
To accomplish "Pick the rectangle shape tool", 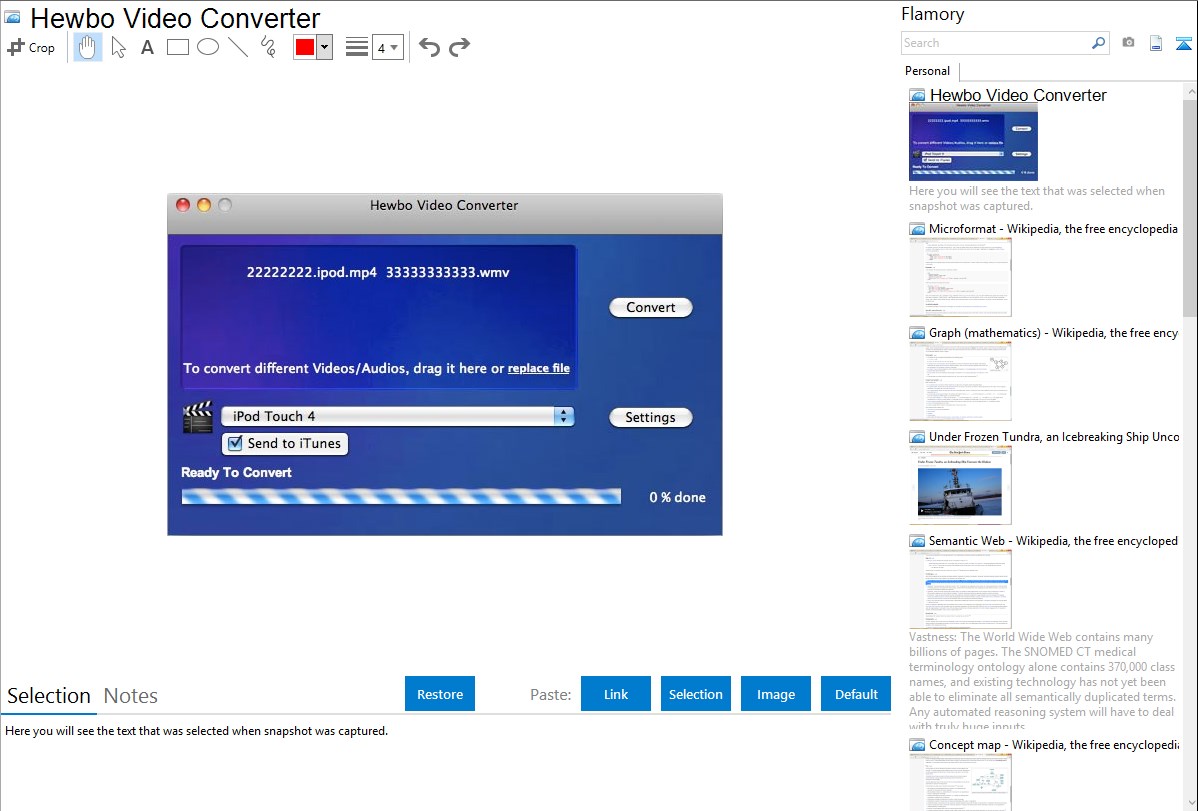I will point(177,47).
